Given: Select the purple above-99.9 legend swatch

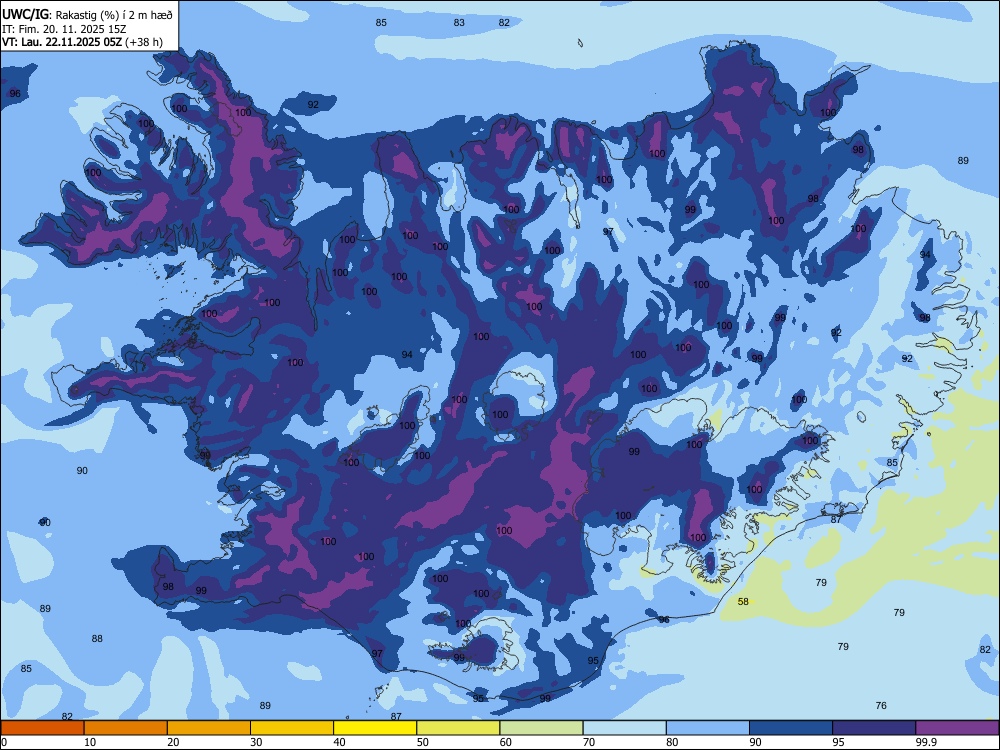Looking at the screenshot, I should click(957, 728).
